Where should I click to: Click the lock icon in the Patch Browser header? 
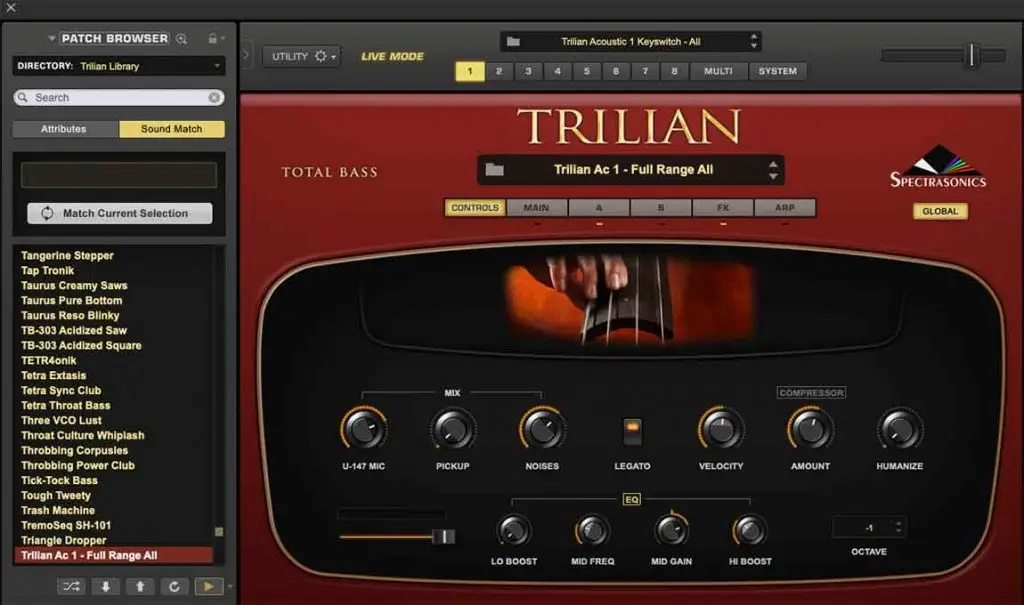pos(212,39)
